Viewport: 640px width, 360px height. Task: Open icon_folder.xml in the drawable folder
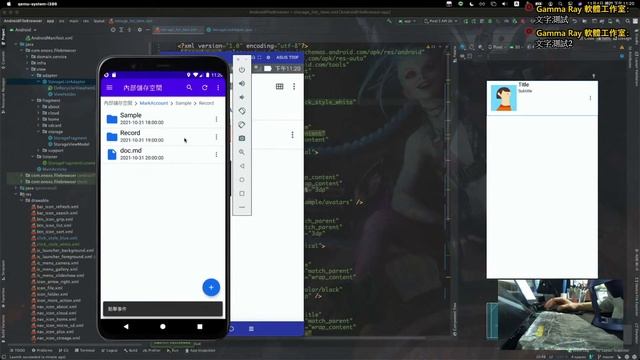point(52,294)
